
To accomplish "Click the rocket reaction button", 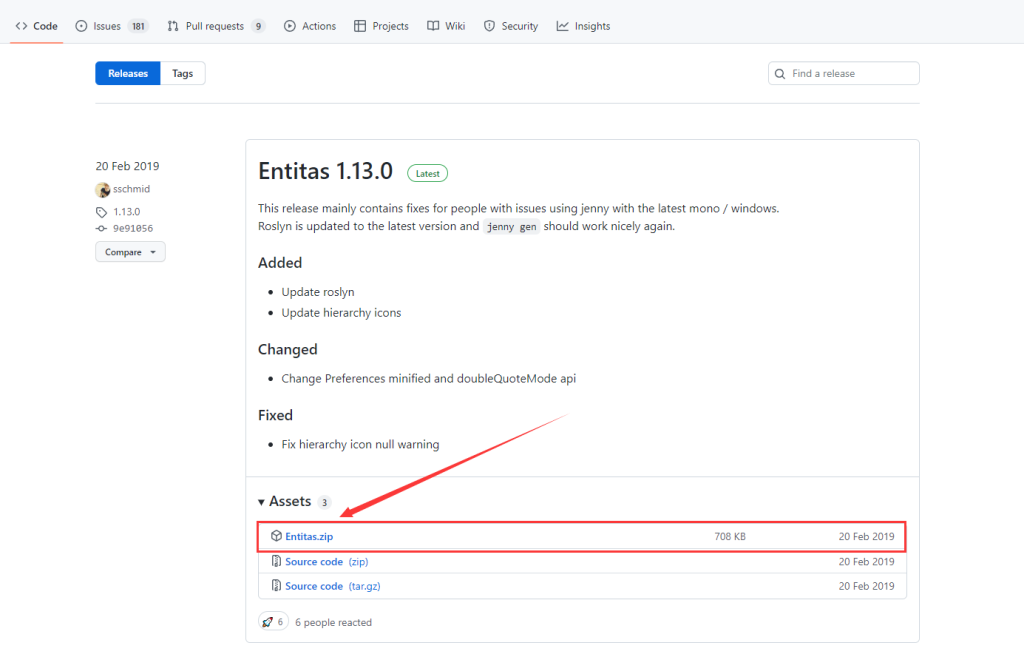I will pos(274,622).
